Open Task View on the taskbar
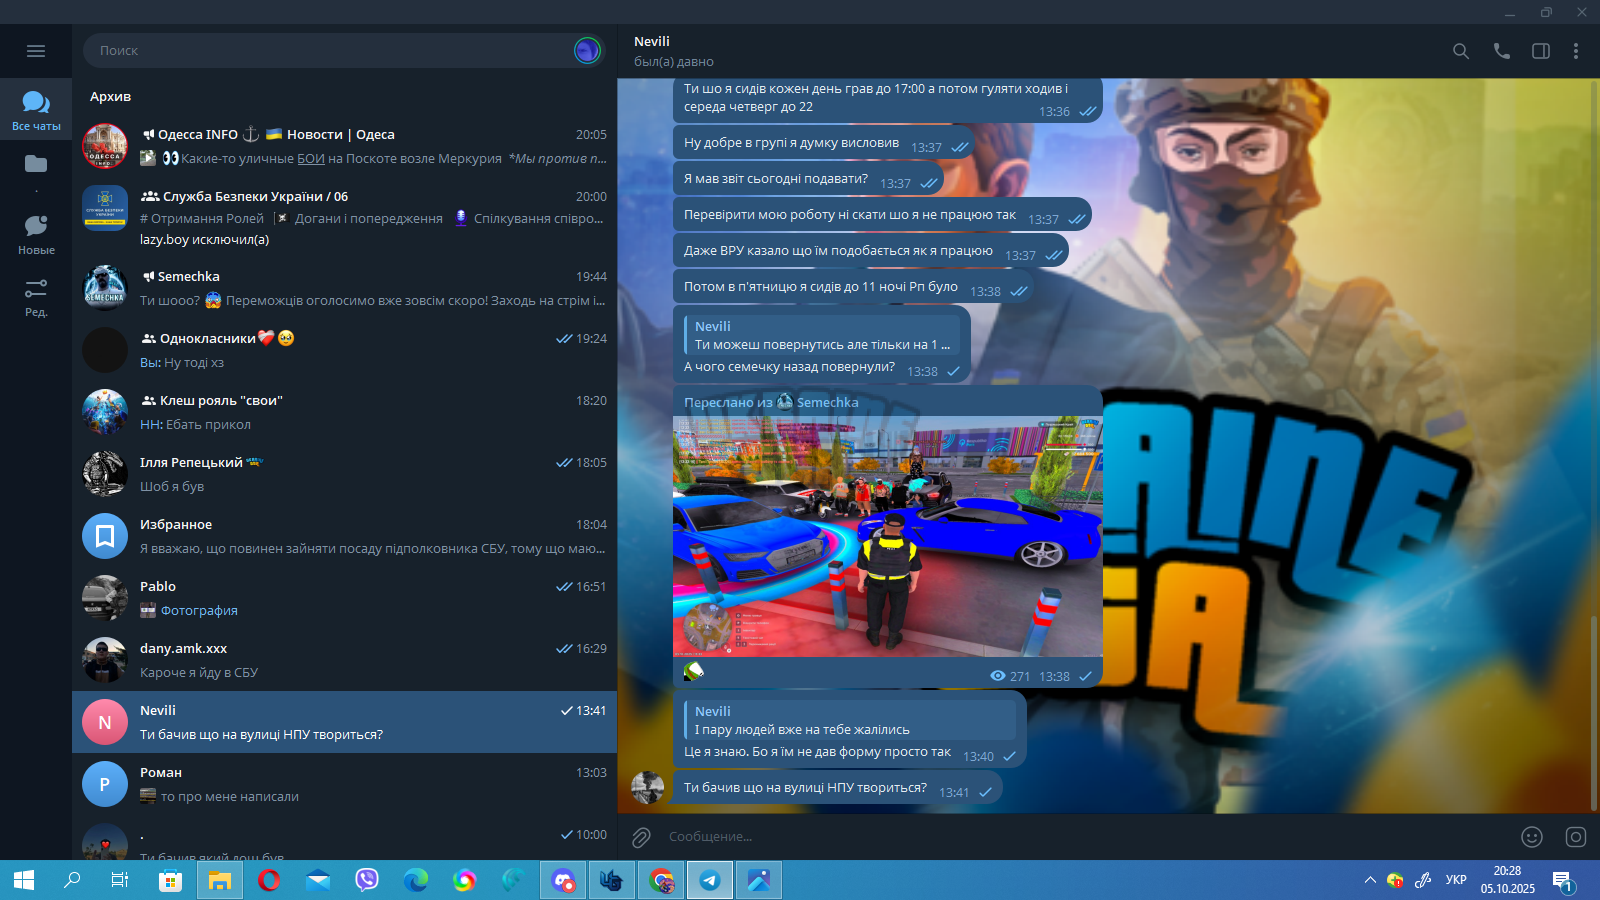 click(120, 880)
